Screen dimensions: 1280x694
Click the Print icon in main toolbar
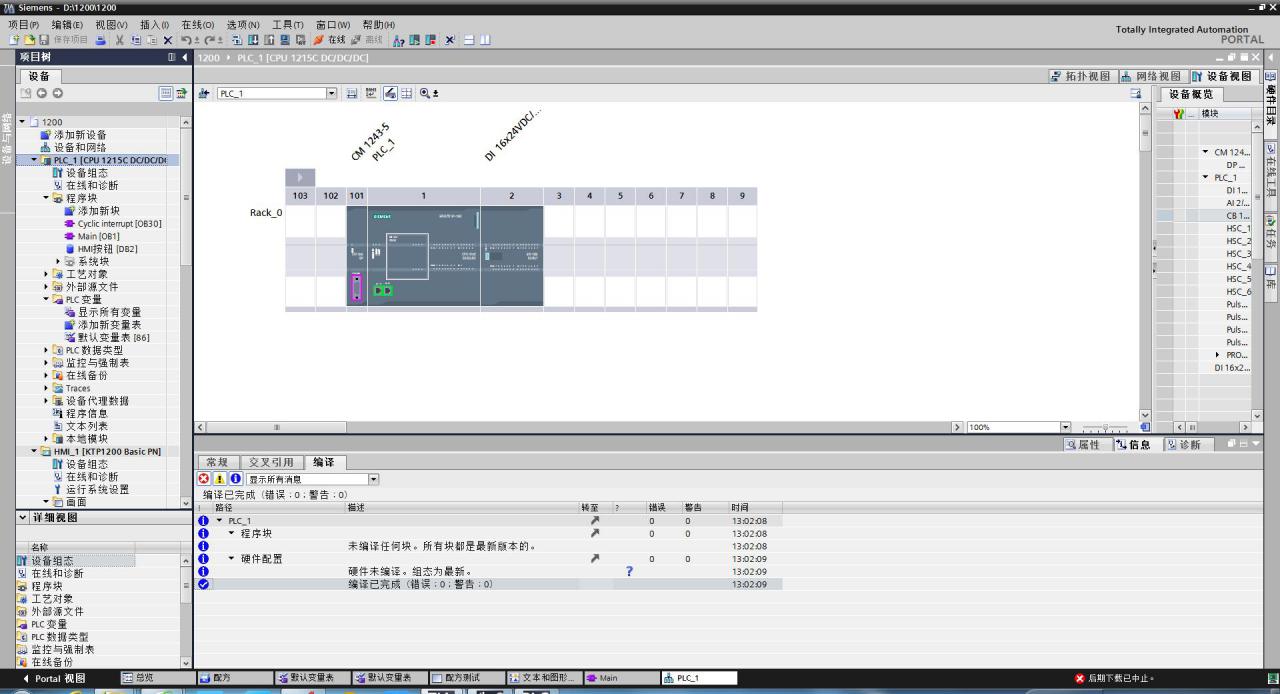click(100, 40)
